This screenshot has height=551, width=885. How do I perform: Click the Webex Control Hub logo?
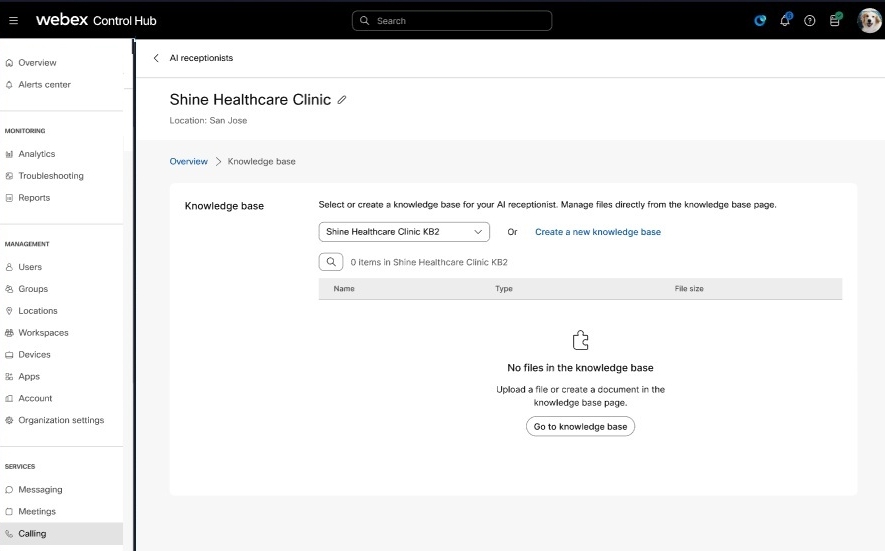point(96,20)
